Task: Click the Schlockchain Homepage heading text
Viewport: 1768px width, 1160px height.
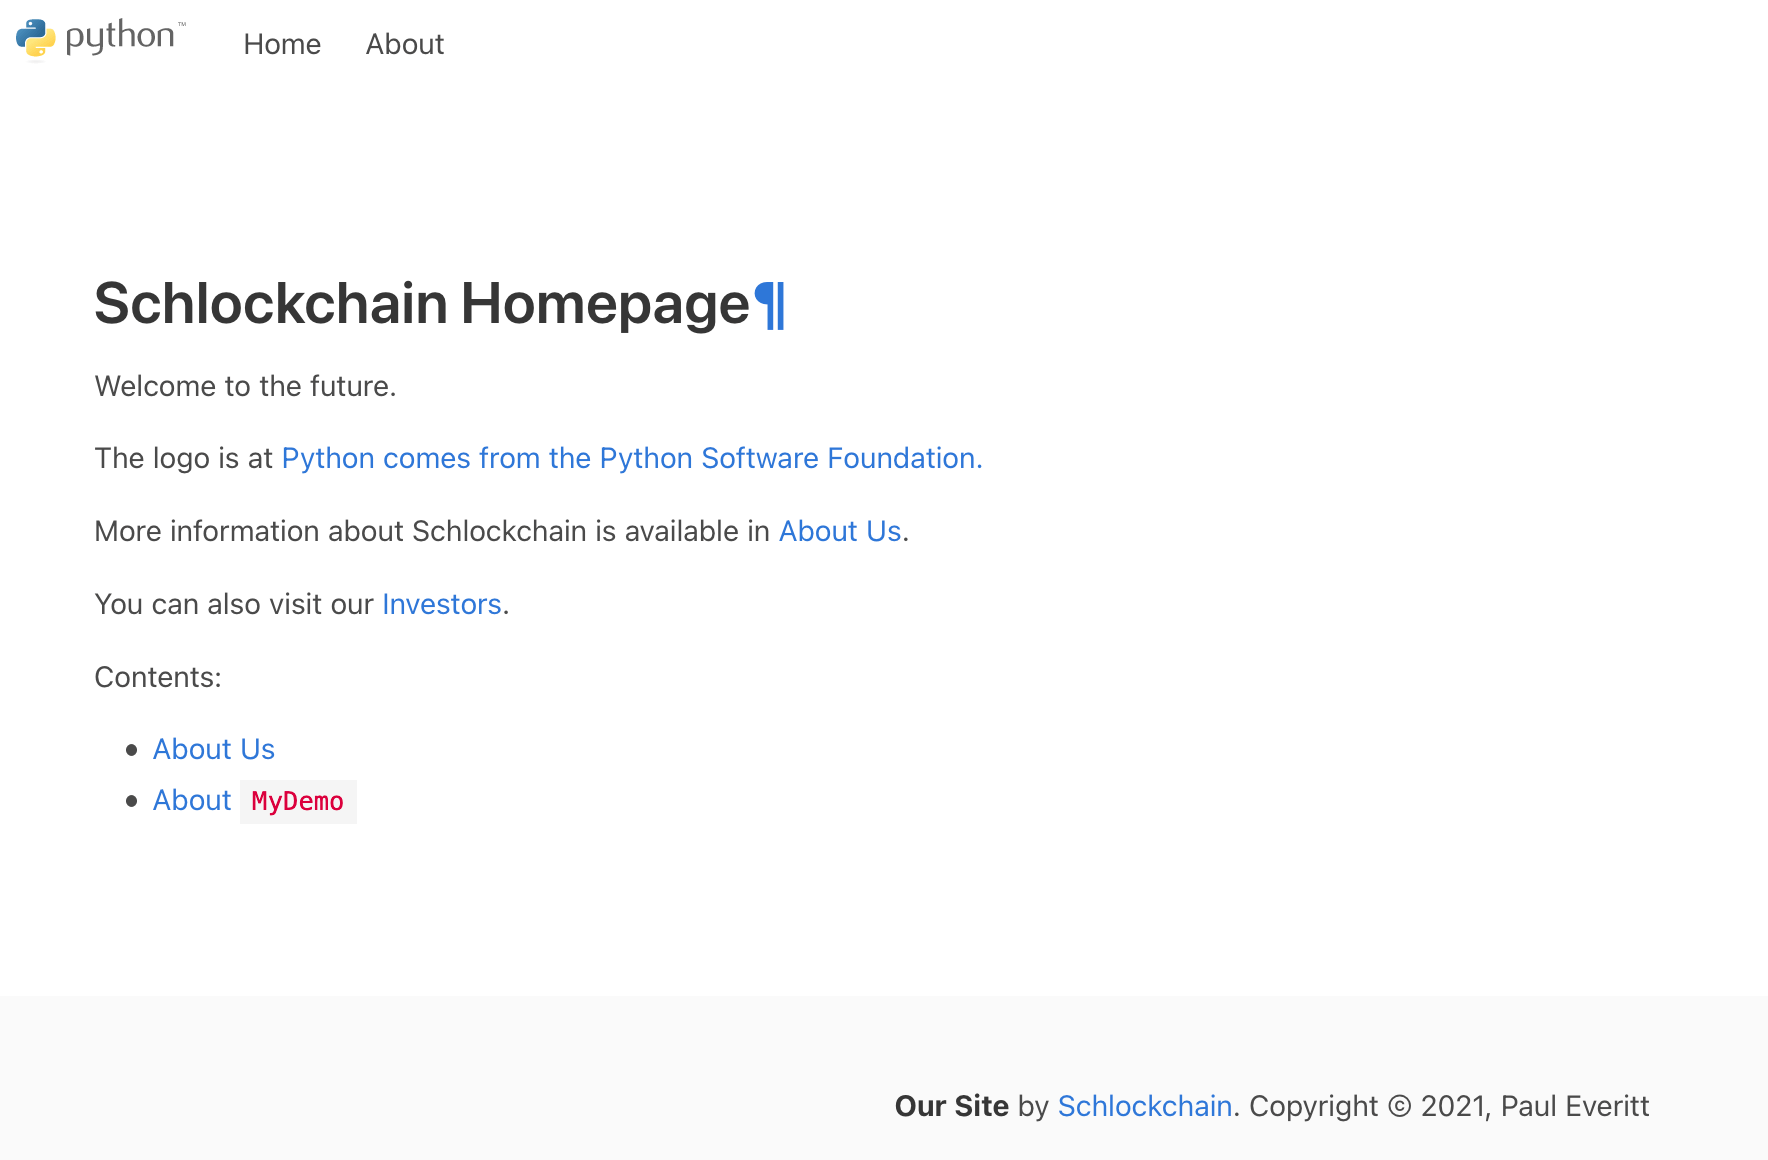Action: point(421,304)
